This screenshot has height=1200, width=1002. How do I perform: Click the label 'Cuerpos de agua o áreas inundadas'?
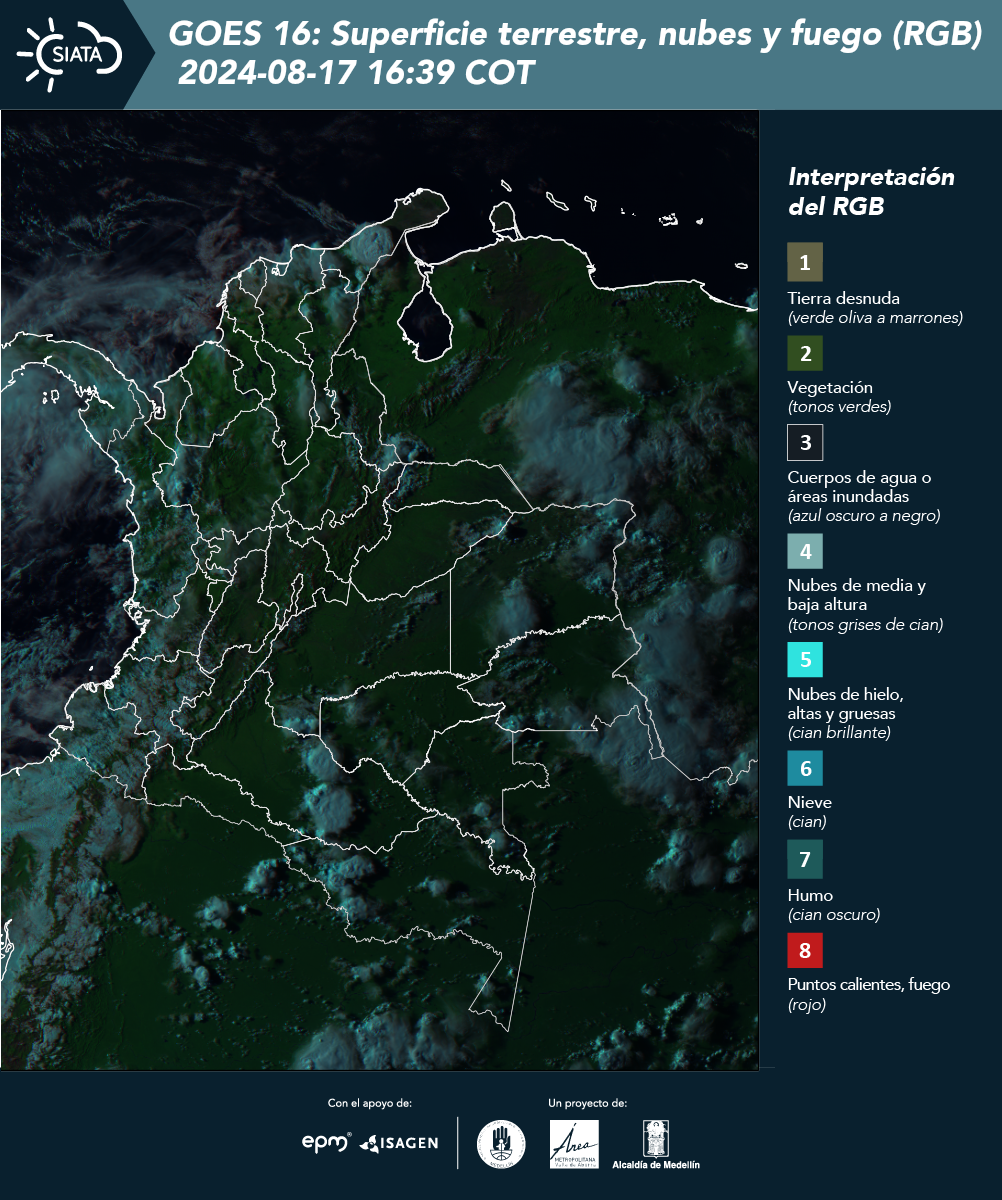pyautogui.click(x=859, y=487)
